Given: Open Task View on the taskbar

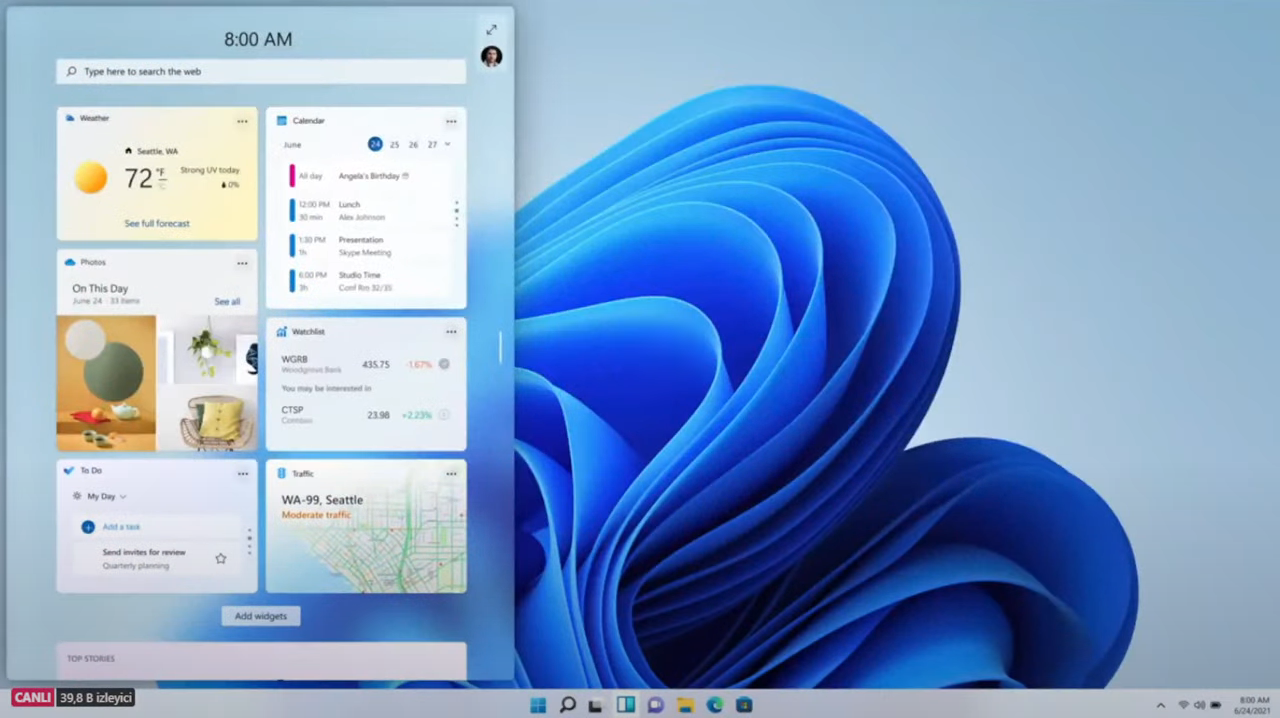Looking at the screenshot, I should point(596,705).
